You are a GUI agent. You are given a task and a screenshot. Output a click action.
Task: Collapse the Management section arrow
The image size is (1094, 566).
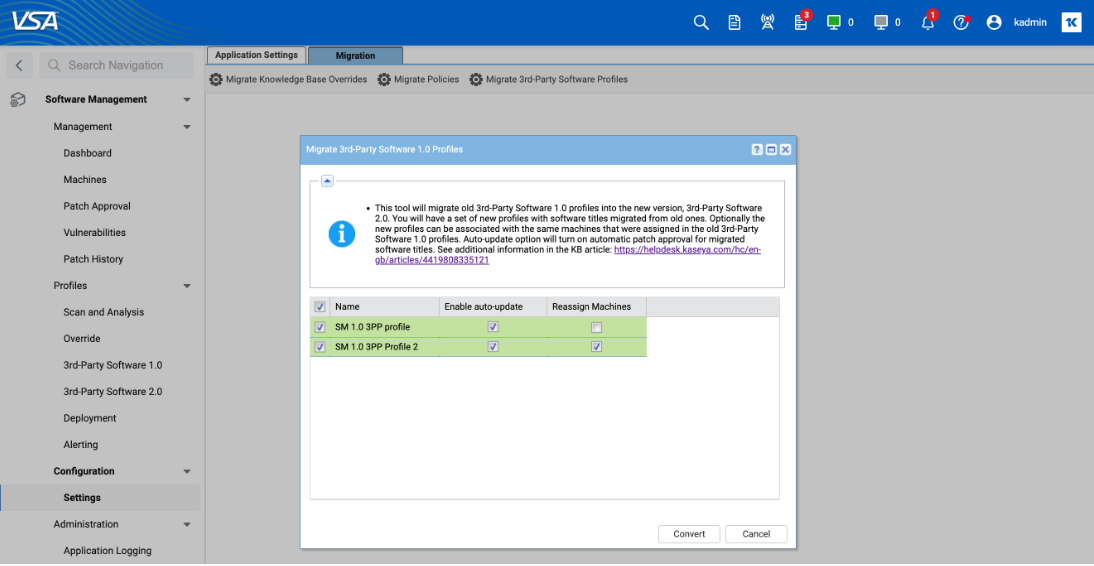coord(186,127)
